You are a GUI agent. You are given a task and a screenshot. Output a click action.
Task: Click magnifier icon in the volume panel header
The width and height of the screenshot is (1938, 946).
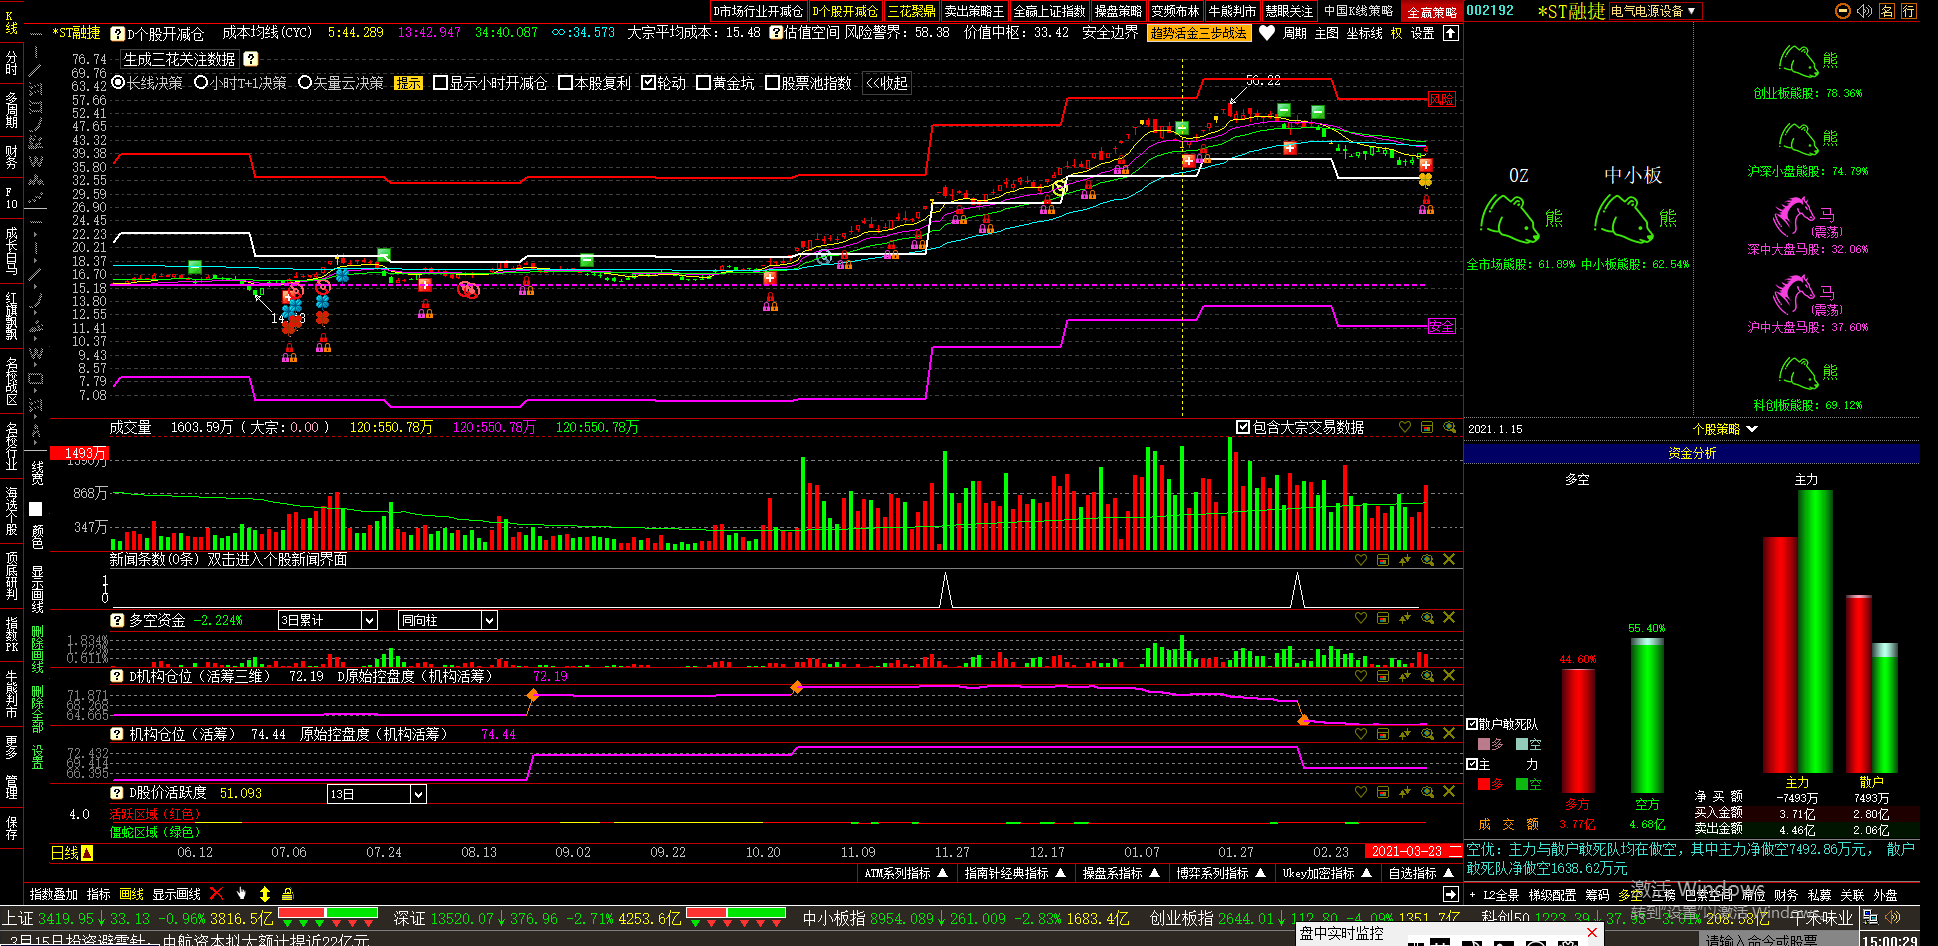pos(1449,427)
